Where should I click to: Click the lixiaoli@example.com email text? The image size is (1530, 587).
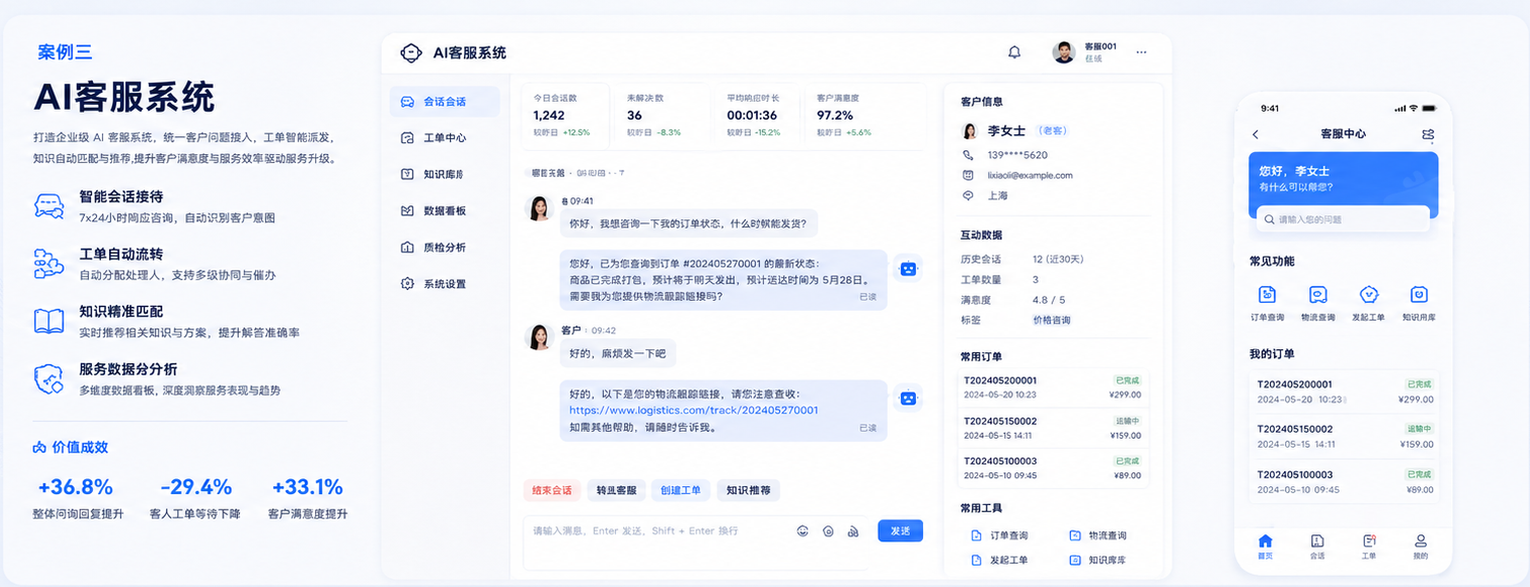(x=1030, y=175)
